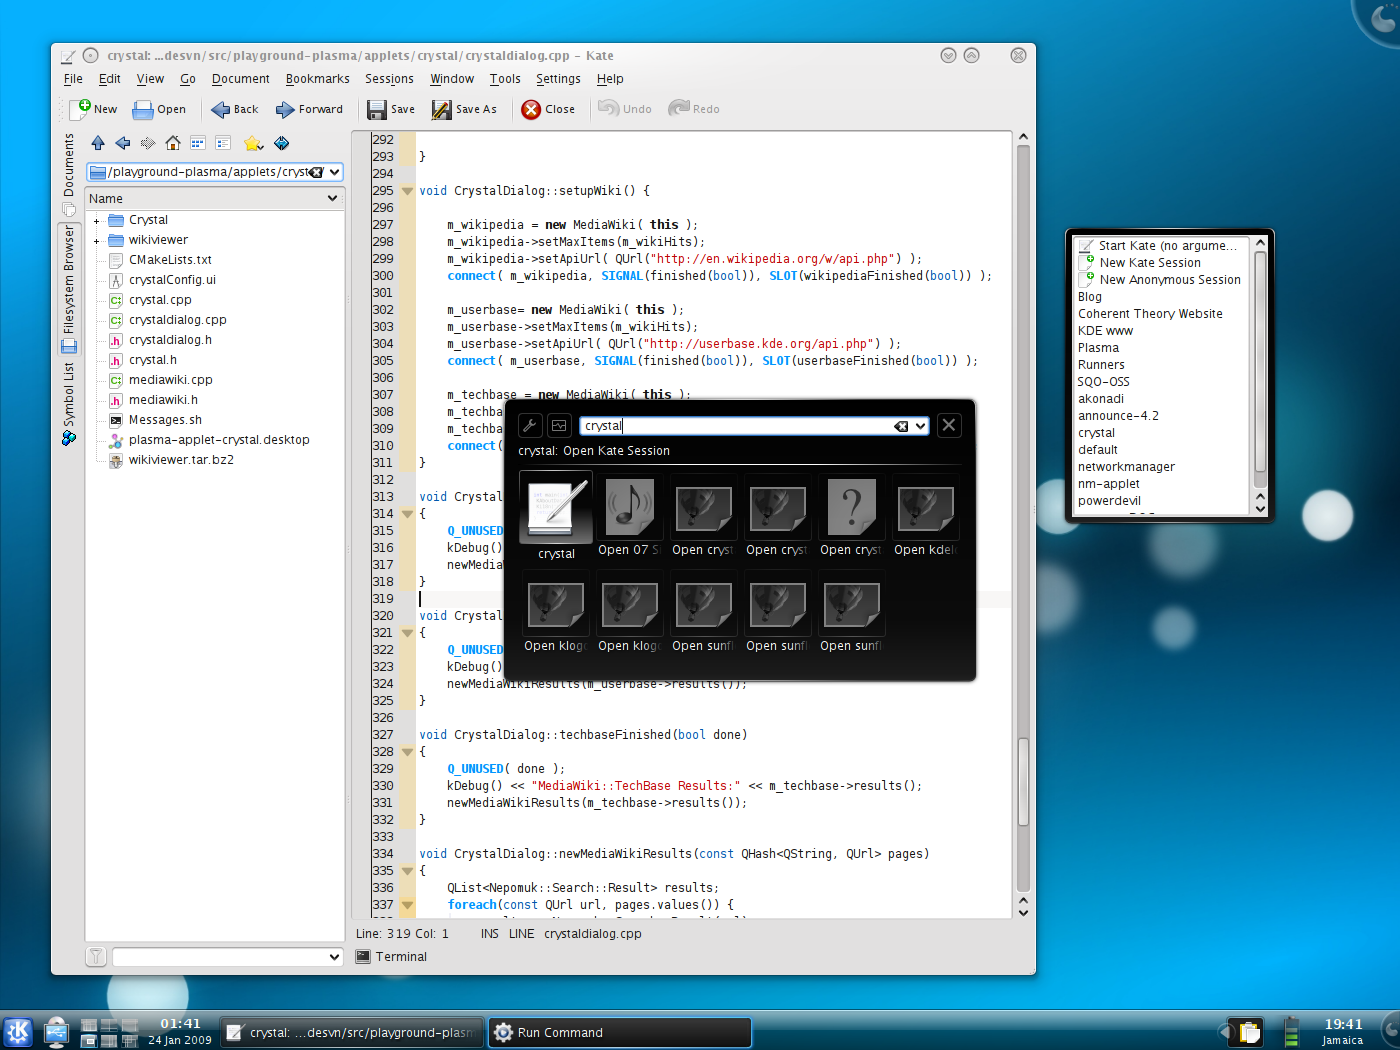Image resolution: width=1400 pixels, height=1050 pixels.
Task: Open the Sessions menu
Action: [389, 79]
